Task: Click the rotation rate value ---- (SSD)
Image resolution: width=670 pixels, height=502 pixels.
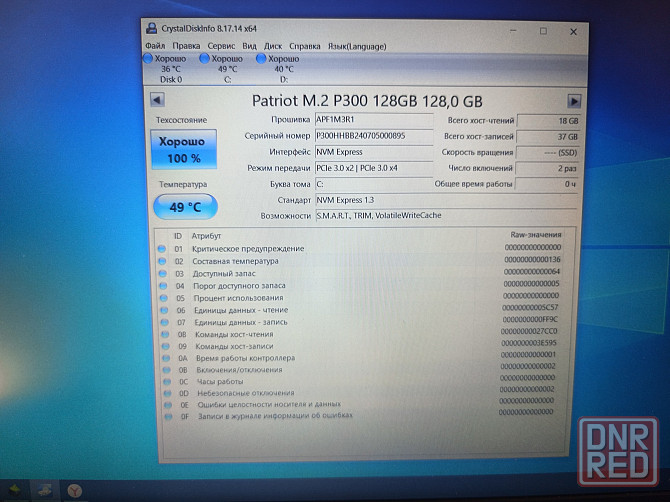Action: pos(547,153)
